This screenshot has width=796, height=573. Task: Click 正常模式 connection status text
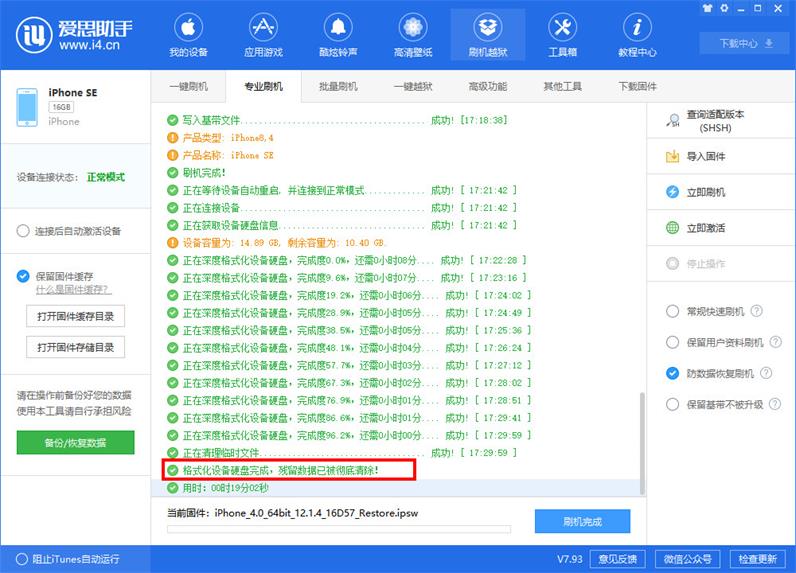click(106, 177)
